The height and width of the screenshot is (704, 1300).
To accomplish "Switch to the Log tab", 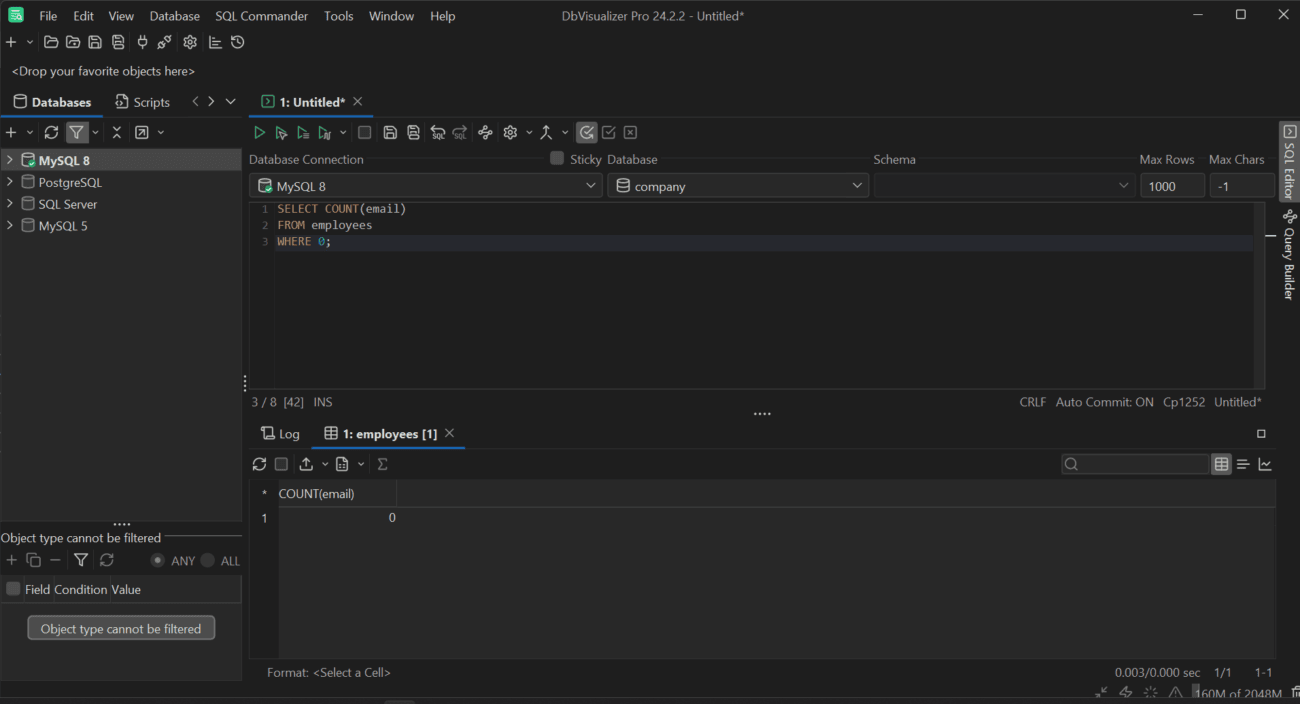I will tap(281, 433).
